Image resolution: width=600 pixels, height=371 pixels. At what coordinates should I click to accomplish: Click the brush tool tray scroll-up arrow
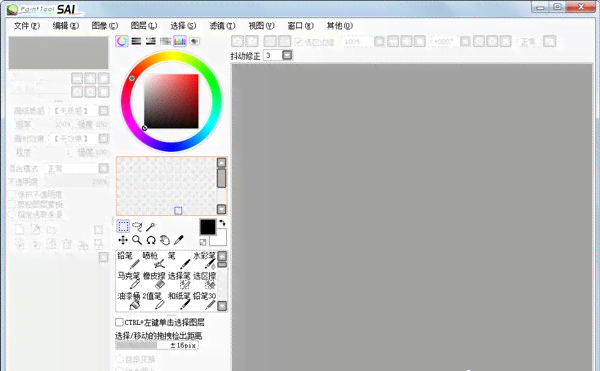click(222, 255)
